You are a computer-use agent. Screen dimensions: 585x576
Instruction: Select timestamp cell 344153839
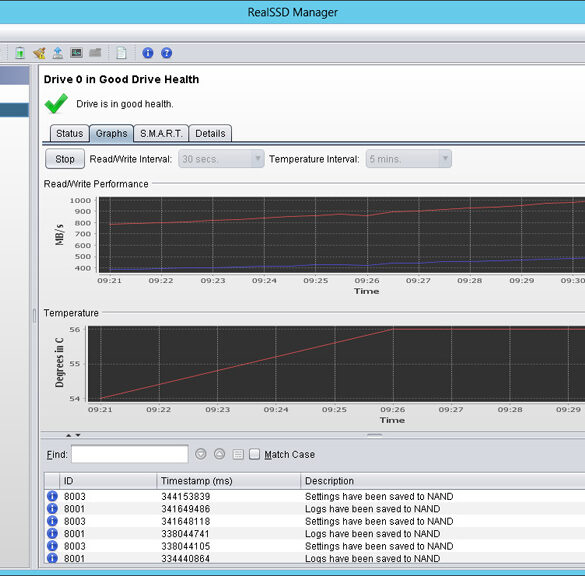186,497
